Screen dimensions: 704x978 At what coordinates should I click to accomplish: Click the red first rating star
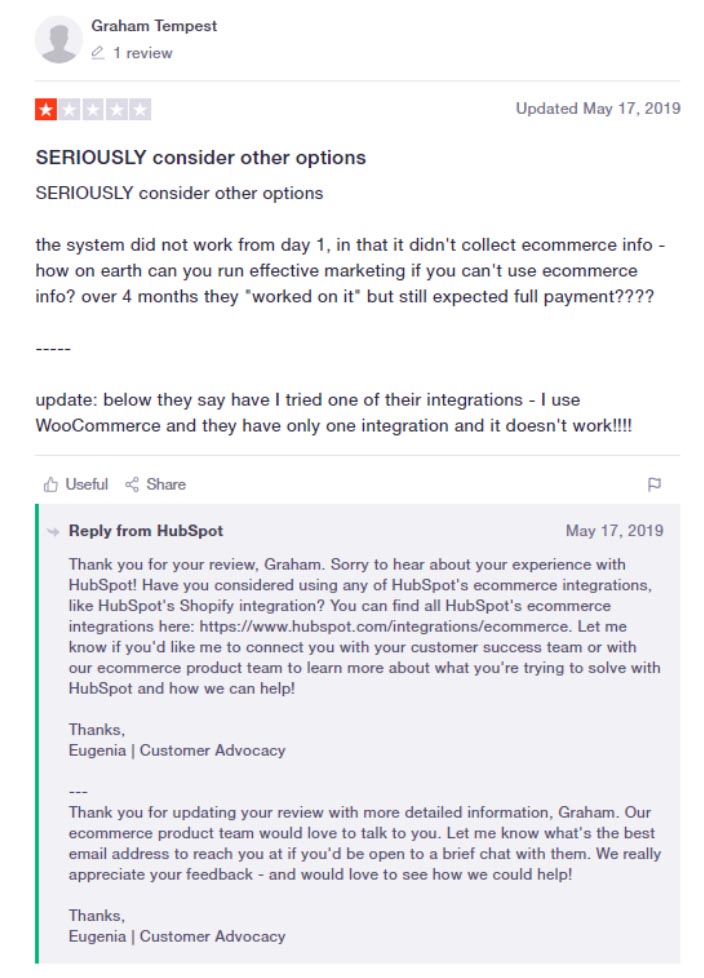[x=46, y=109]
